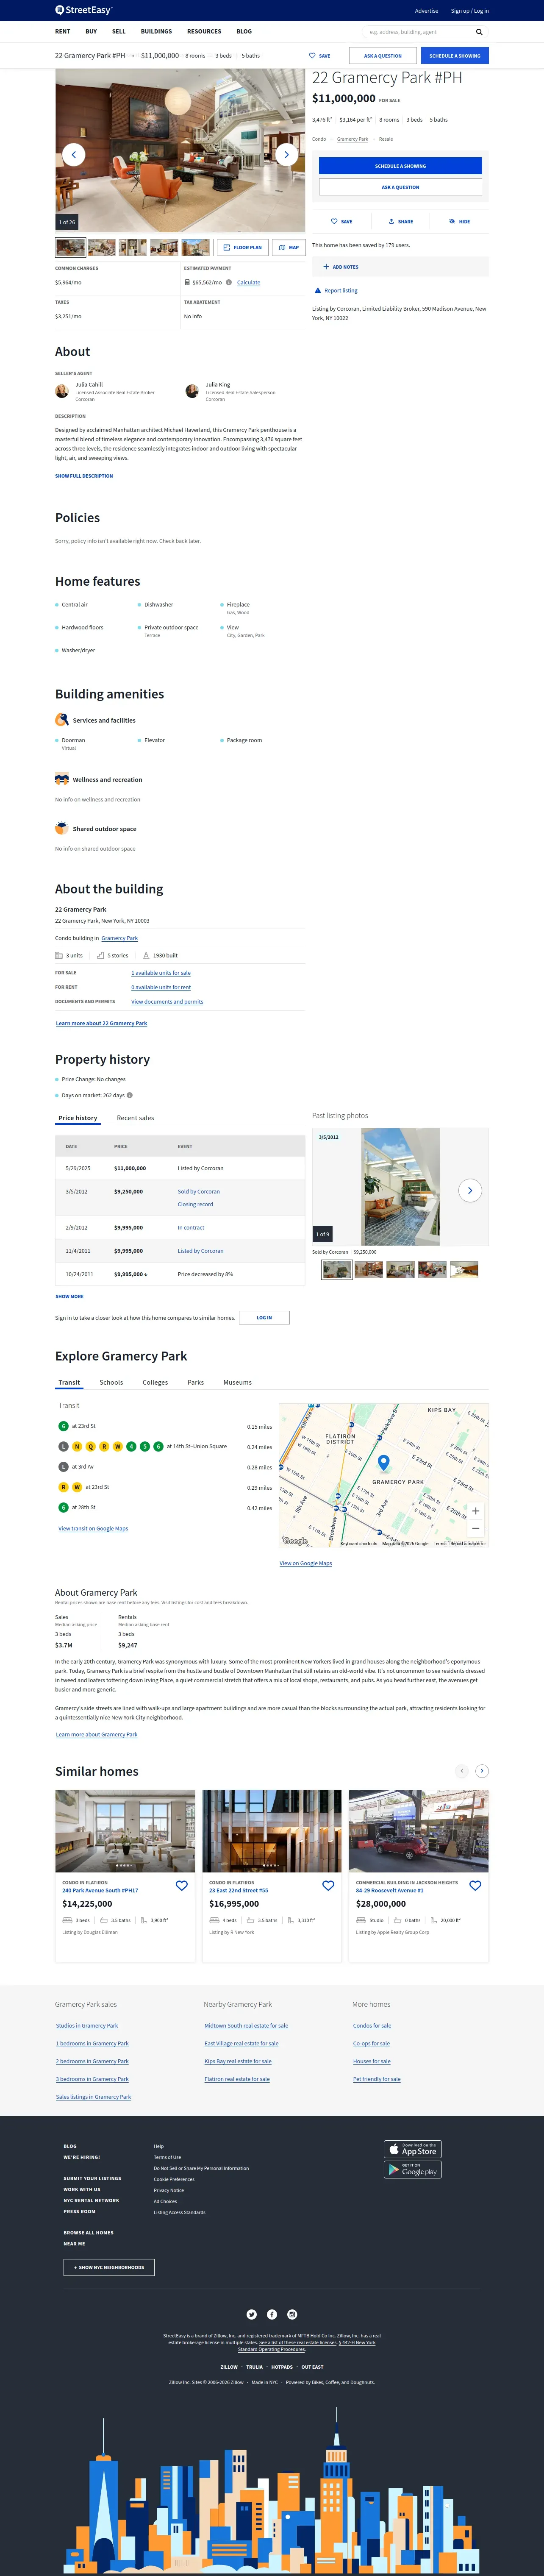544x2576 pixels.
Task: Go to previous photo in main gallery
Action: pyautogui.click(x=73, y=154)
